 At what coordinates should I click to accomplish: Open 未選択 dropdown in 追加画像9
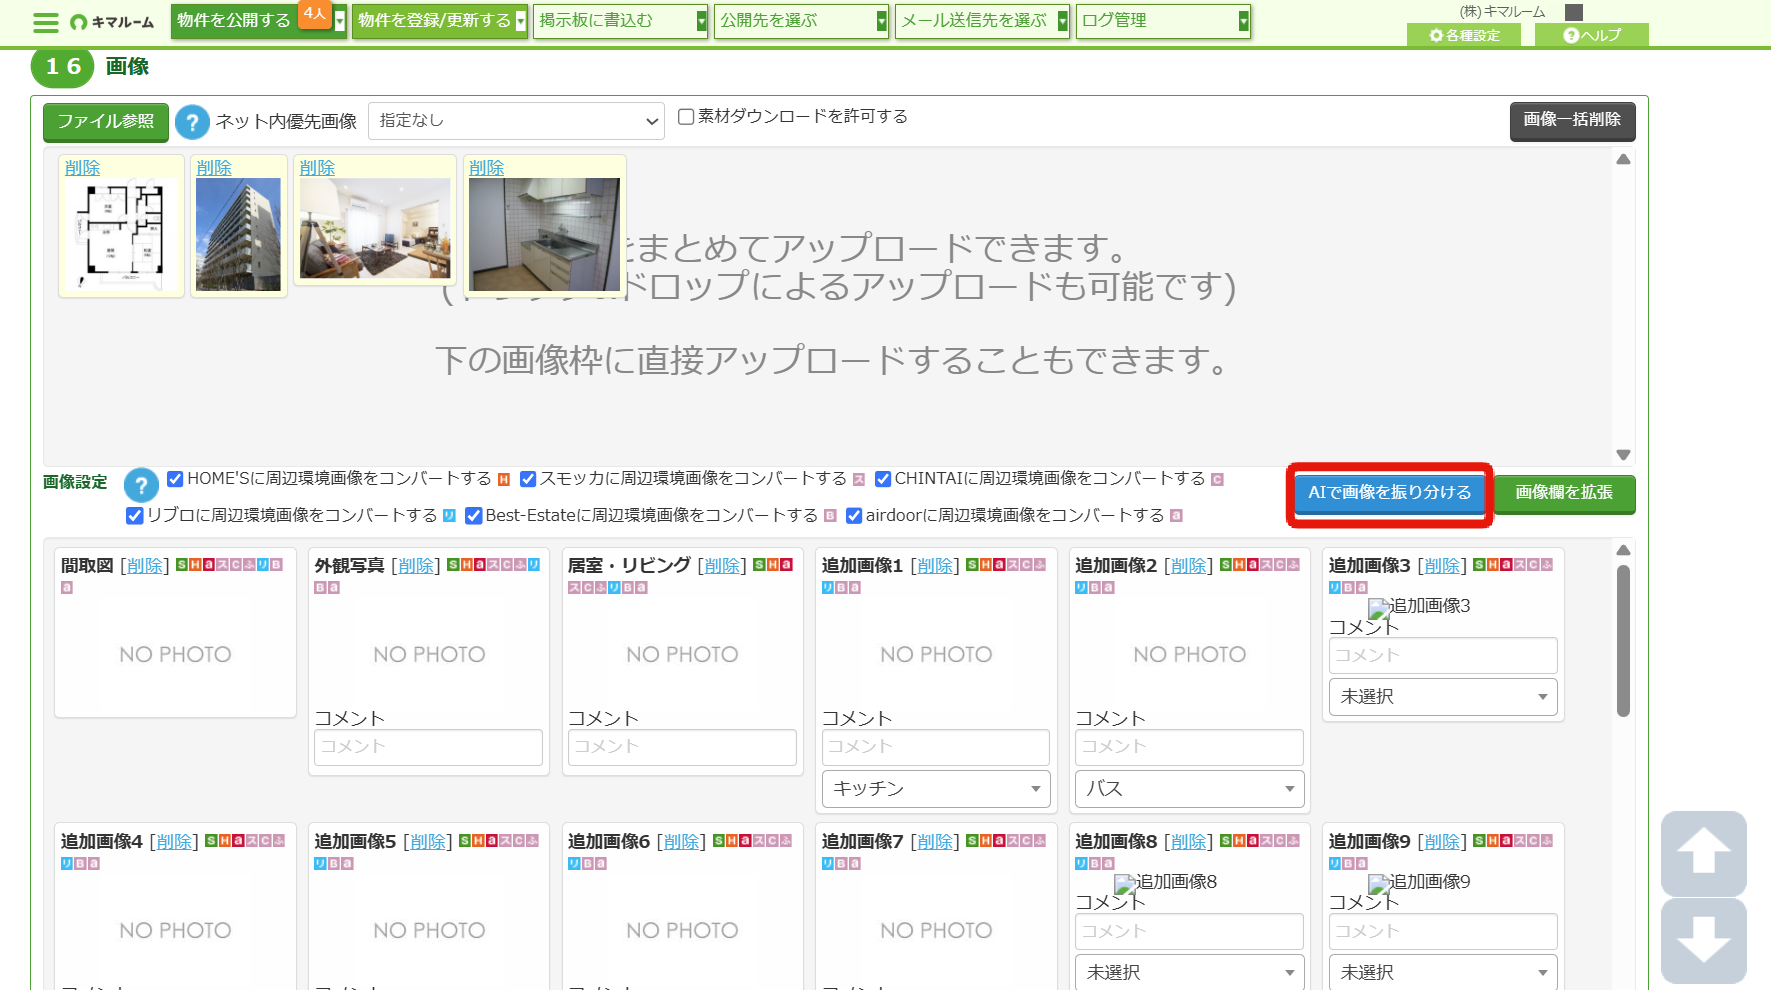coord(1443,973)
